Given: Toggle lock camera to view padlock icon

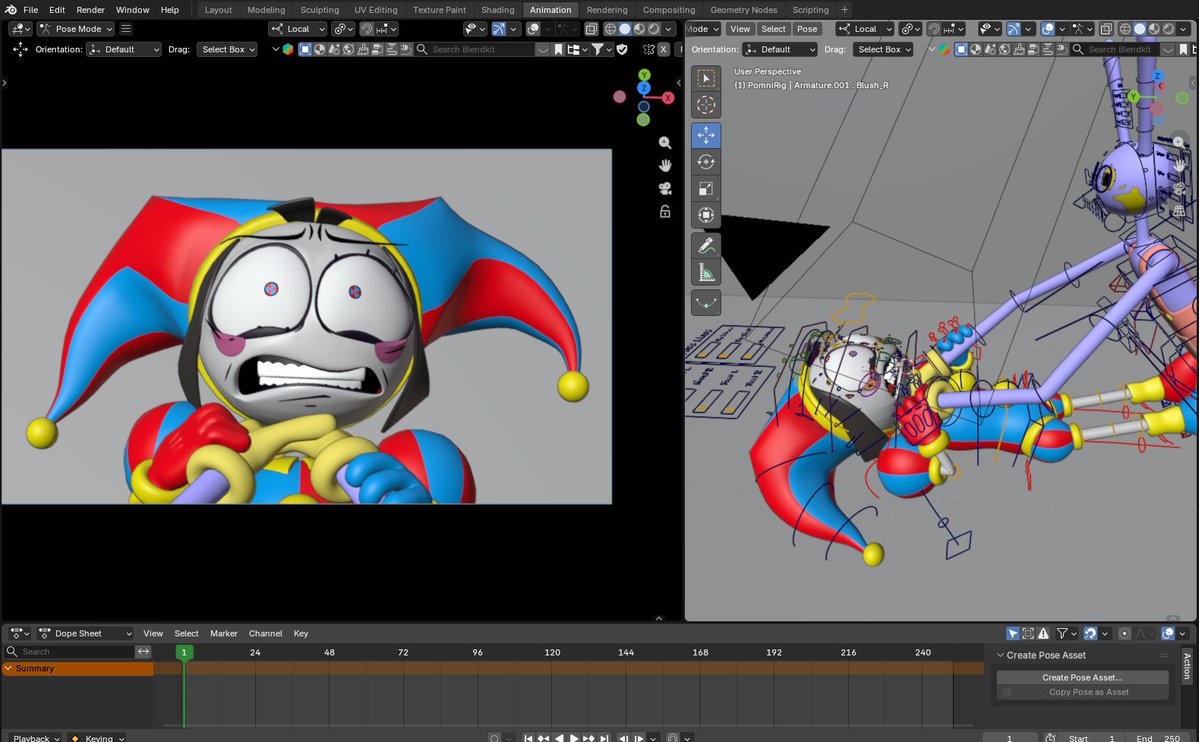Looking at the screenshot, I should (664, 211).
